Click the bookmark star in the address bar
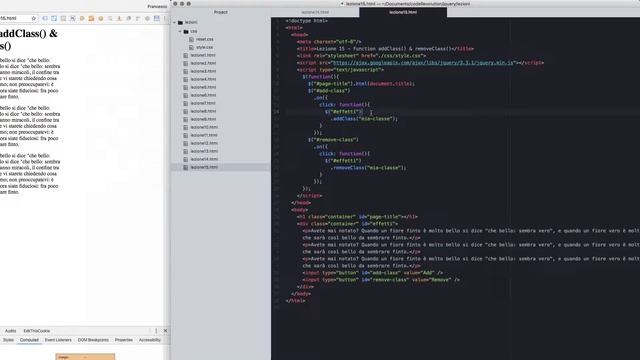This screenshot has height=360, width=640. tap(33, 18)
